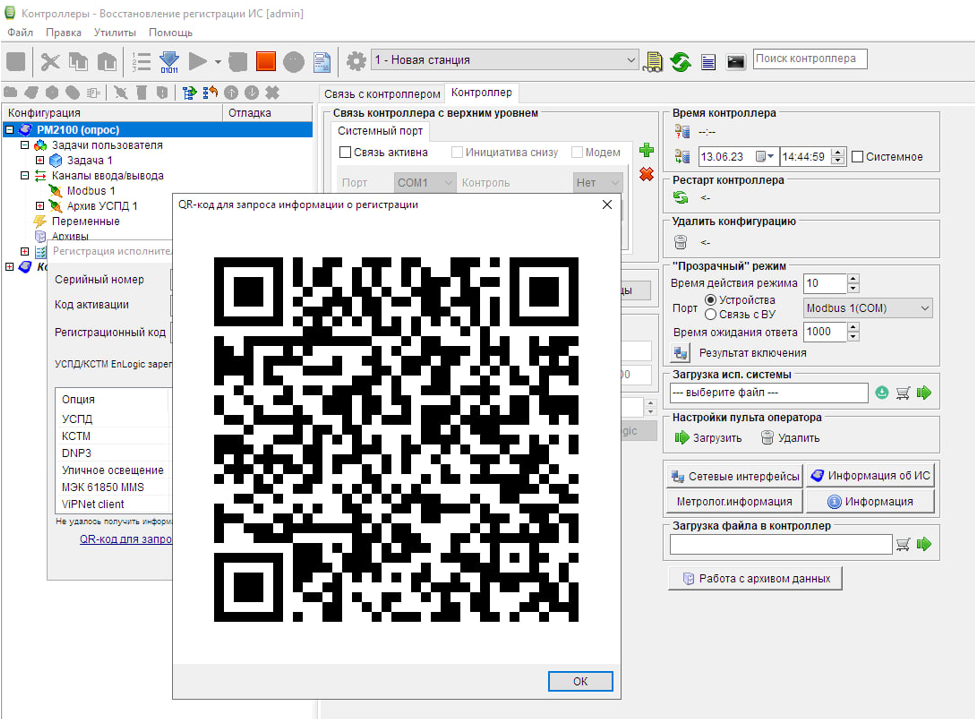Click the Информация об ИС button

[x=871, y=476]
